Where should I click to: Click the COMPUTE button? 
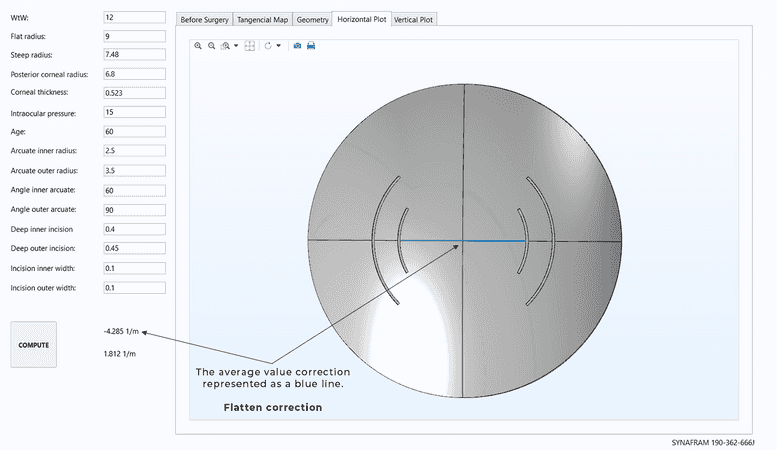(34, 344)
